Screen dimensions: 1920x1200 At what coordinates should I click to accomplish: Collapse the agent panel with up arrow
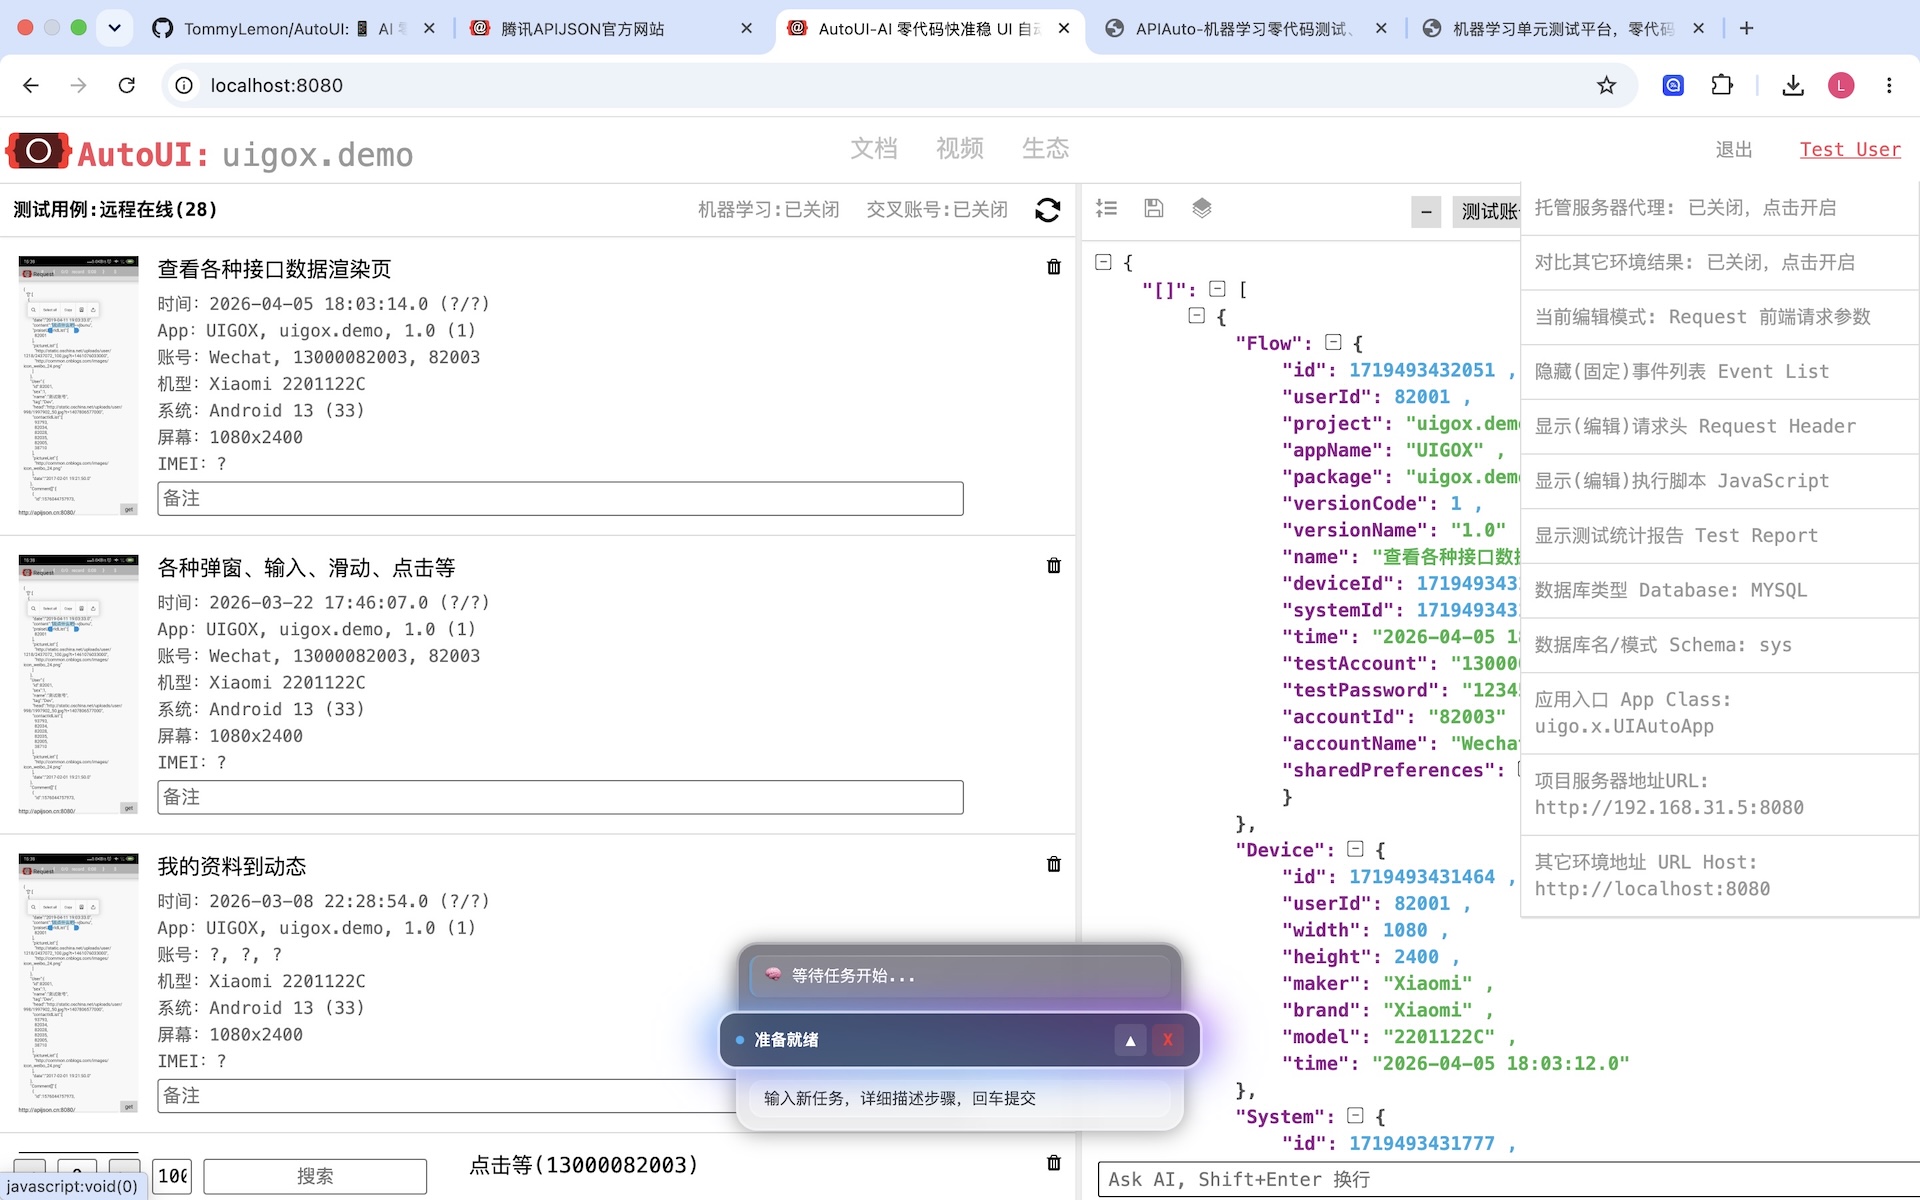pyautogui.click(x=1130, y=1040)
